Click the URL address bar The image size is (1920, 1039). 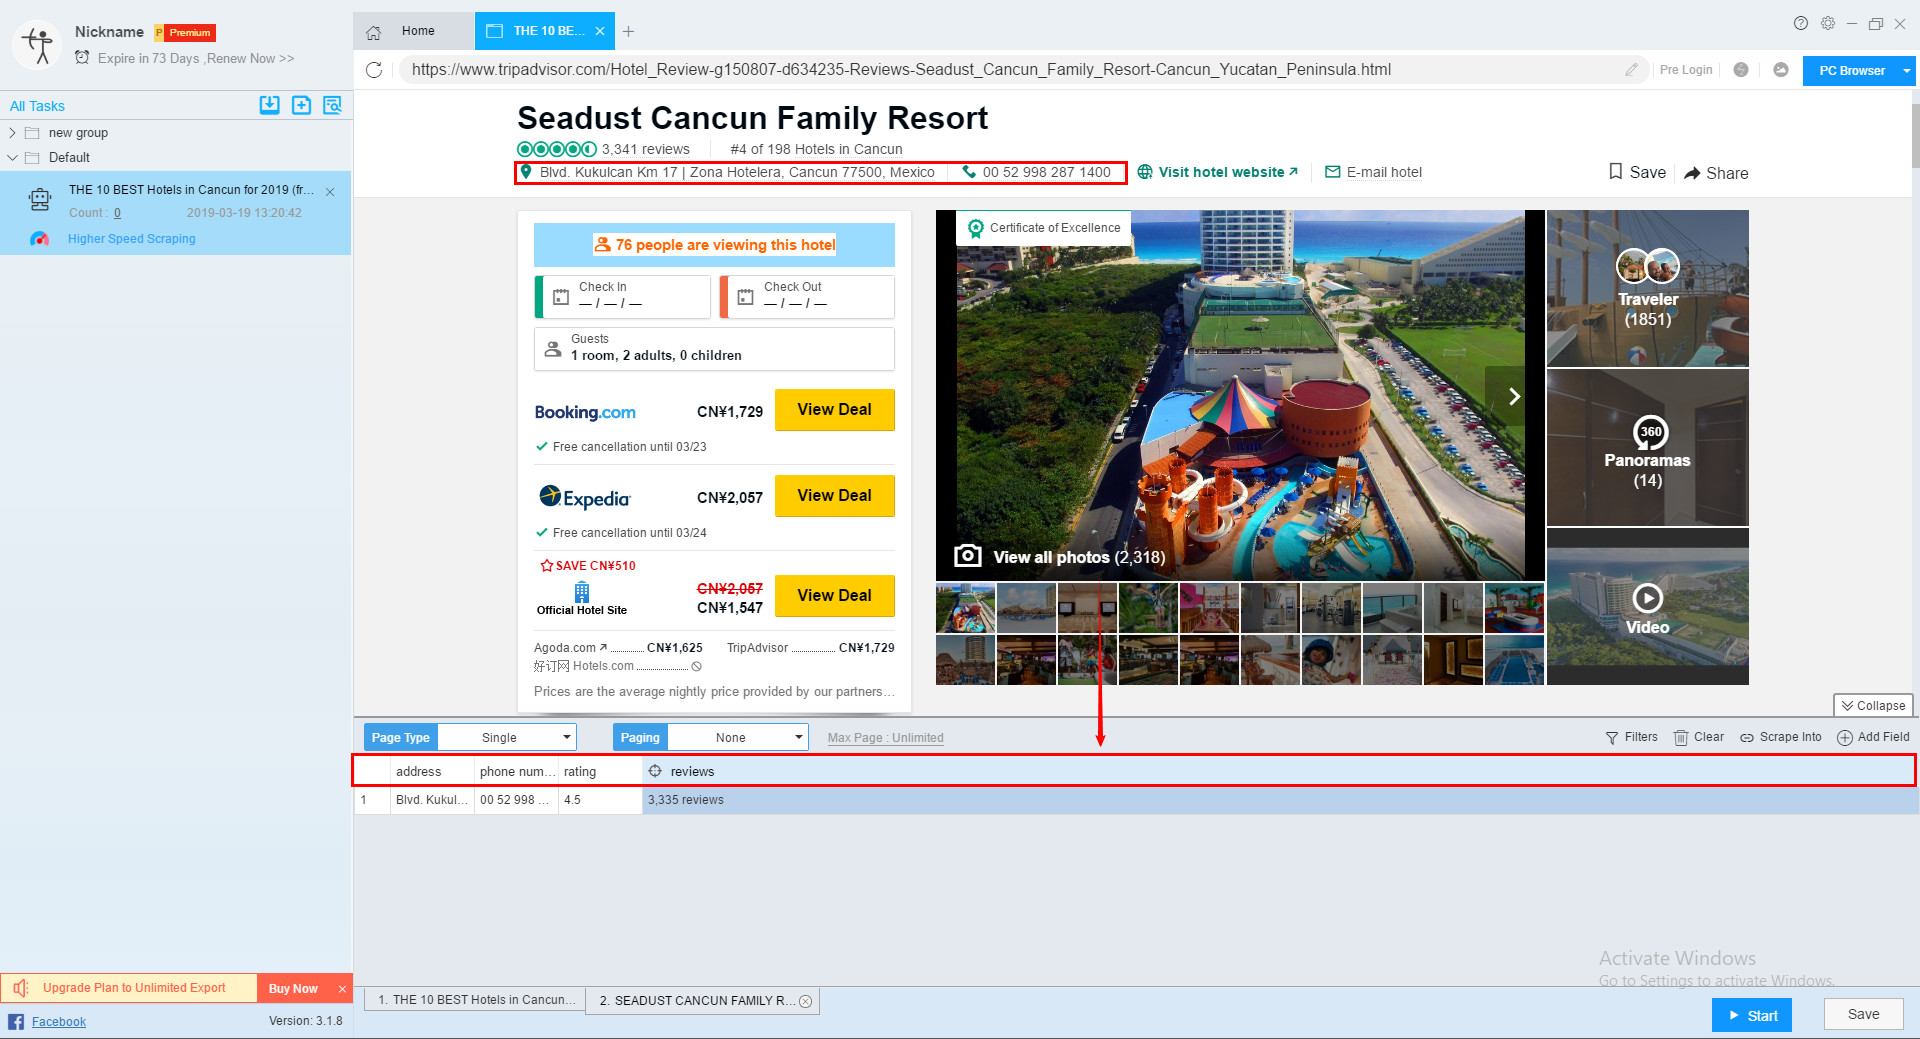[1010, 70]
